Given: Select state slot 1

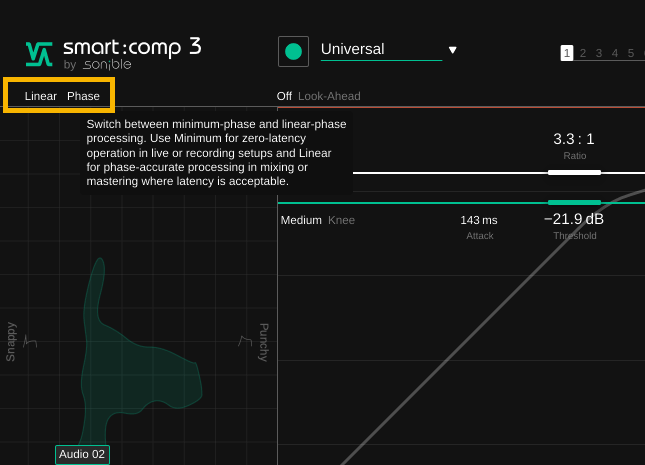Looking at the screenshot, I should 567,53.
